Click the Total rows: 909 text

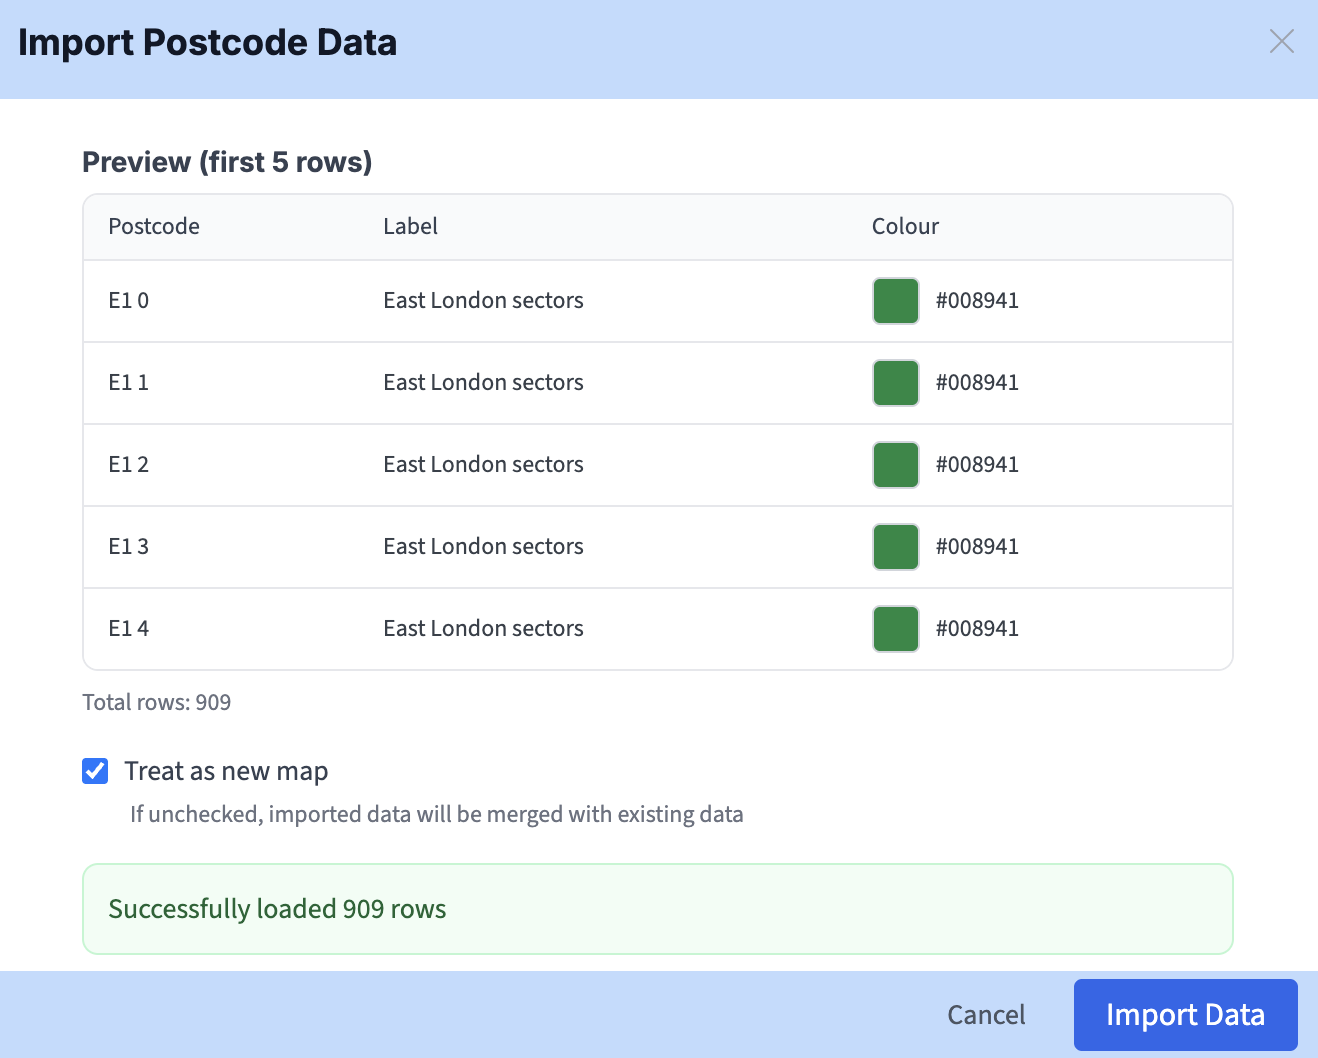click(157, 702)
